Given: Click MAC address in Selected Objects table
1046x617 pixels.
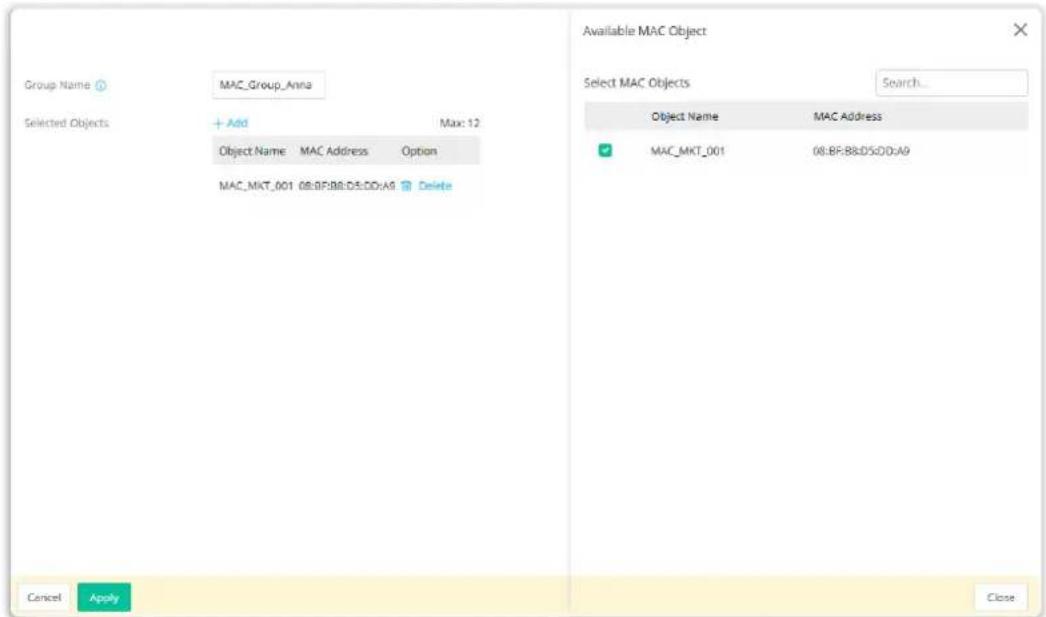Looking at the screenshot, I should 347,185.
